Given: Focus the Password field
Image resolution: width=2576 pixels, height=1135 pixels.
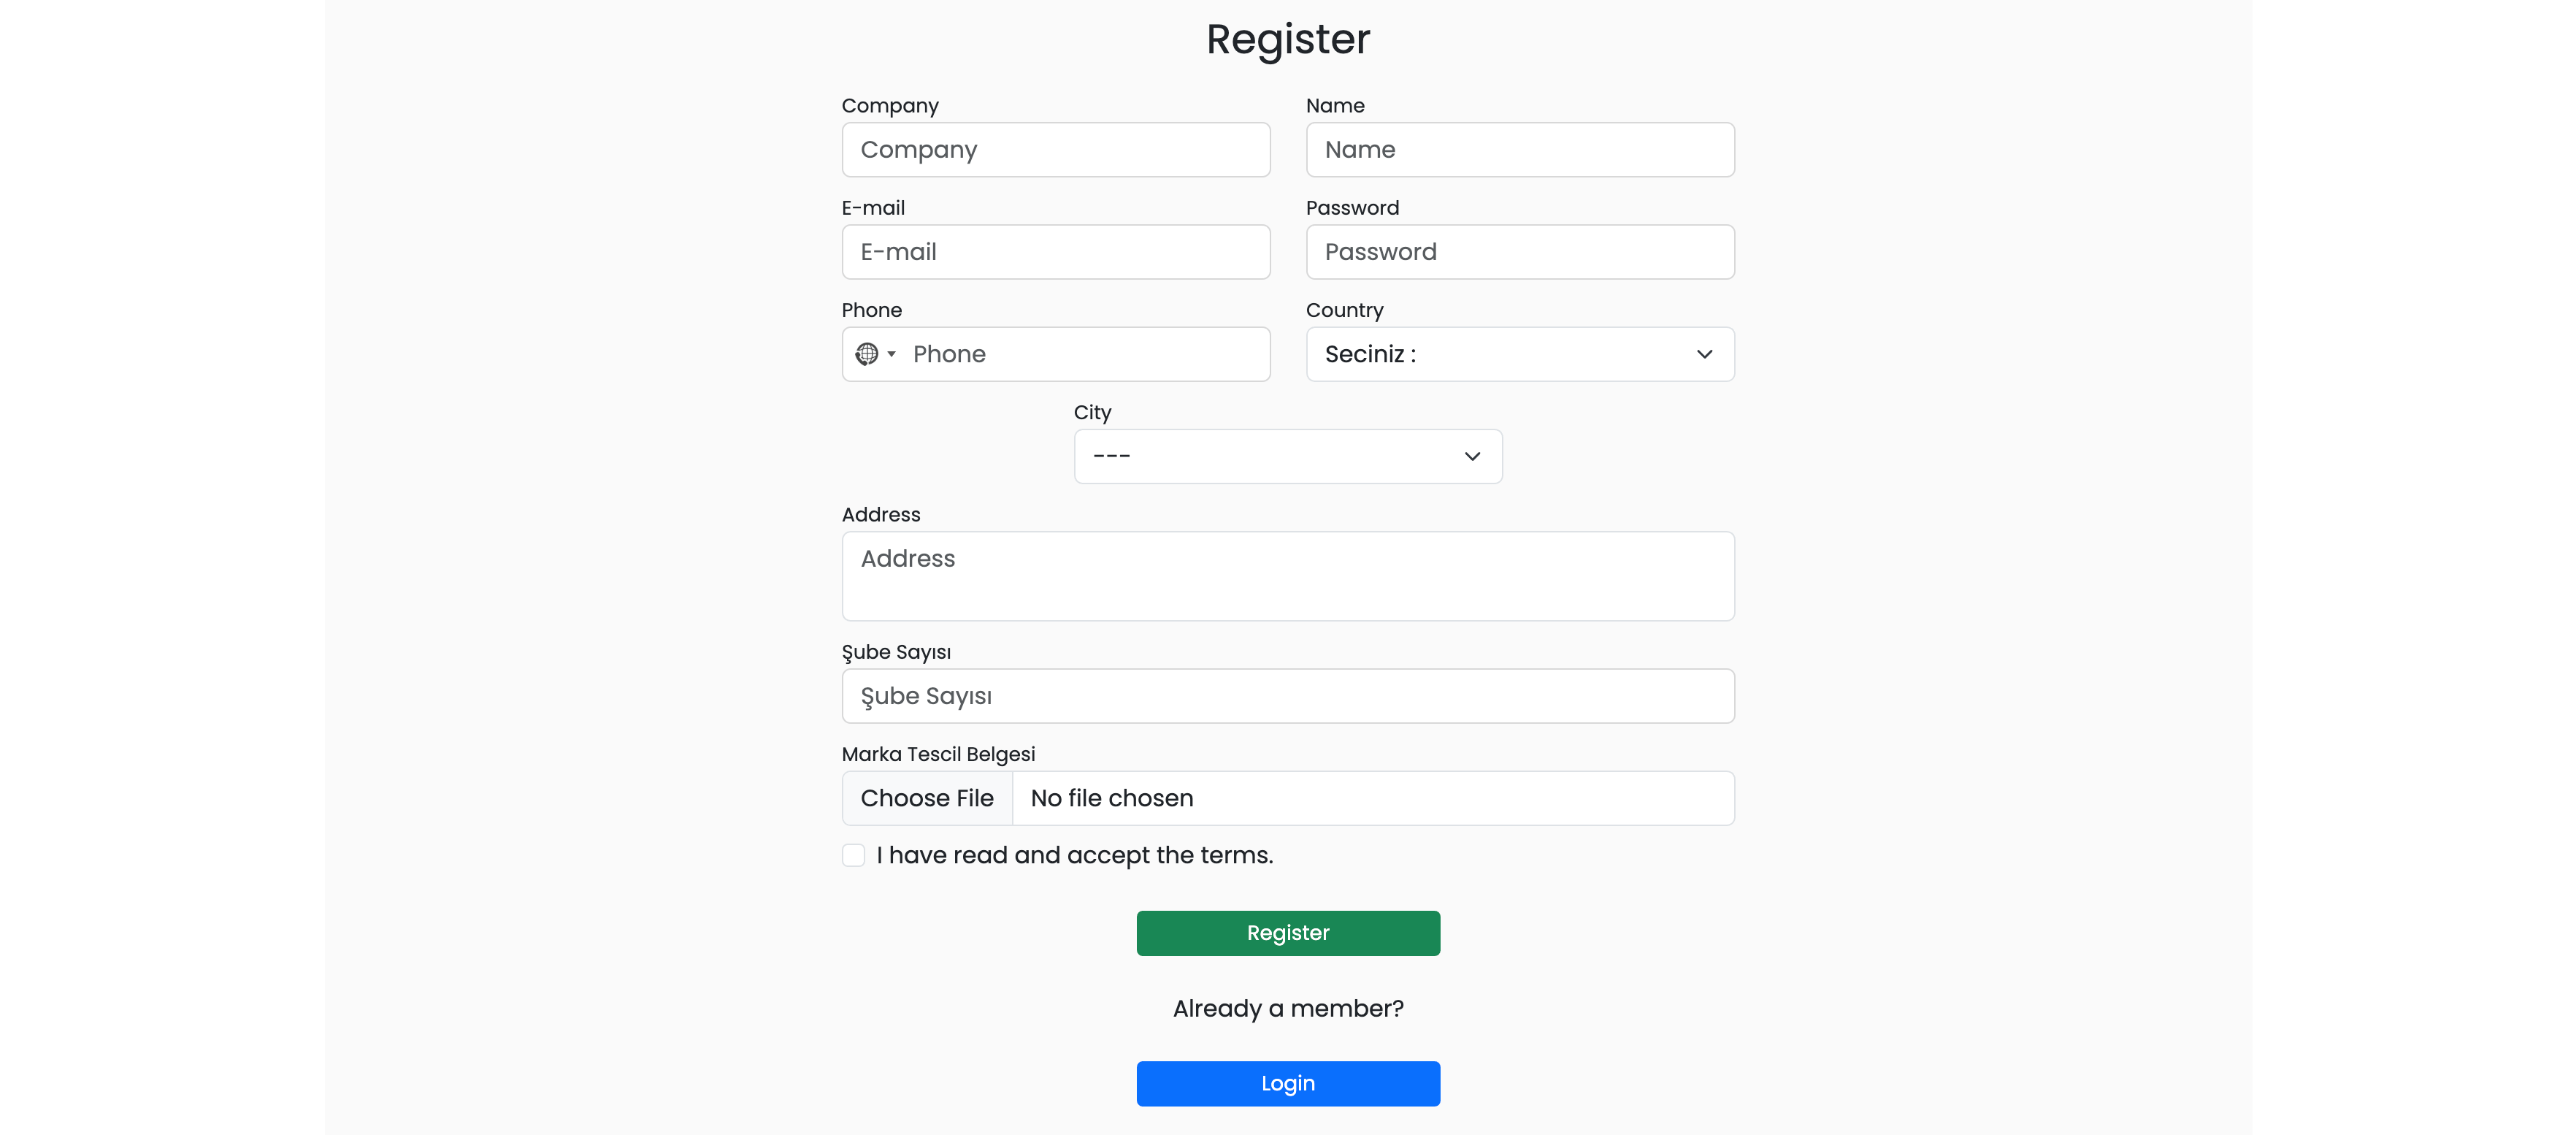Looking at the screenshot, I should point(1519,252).
